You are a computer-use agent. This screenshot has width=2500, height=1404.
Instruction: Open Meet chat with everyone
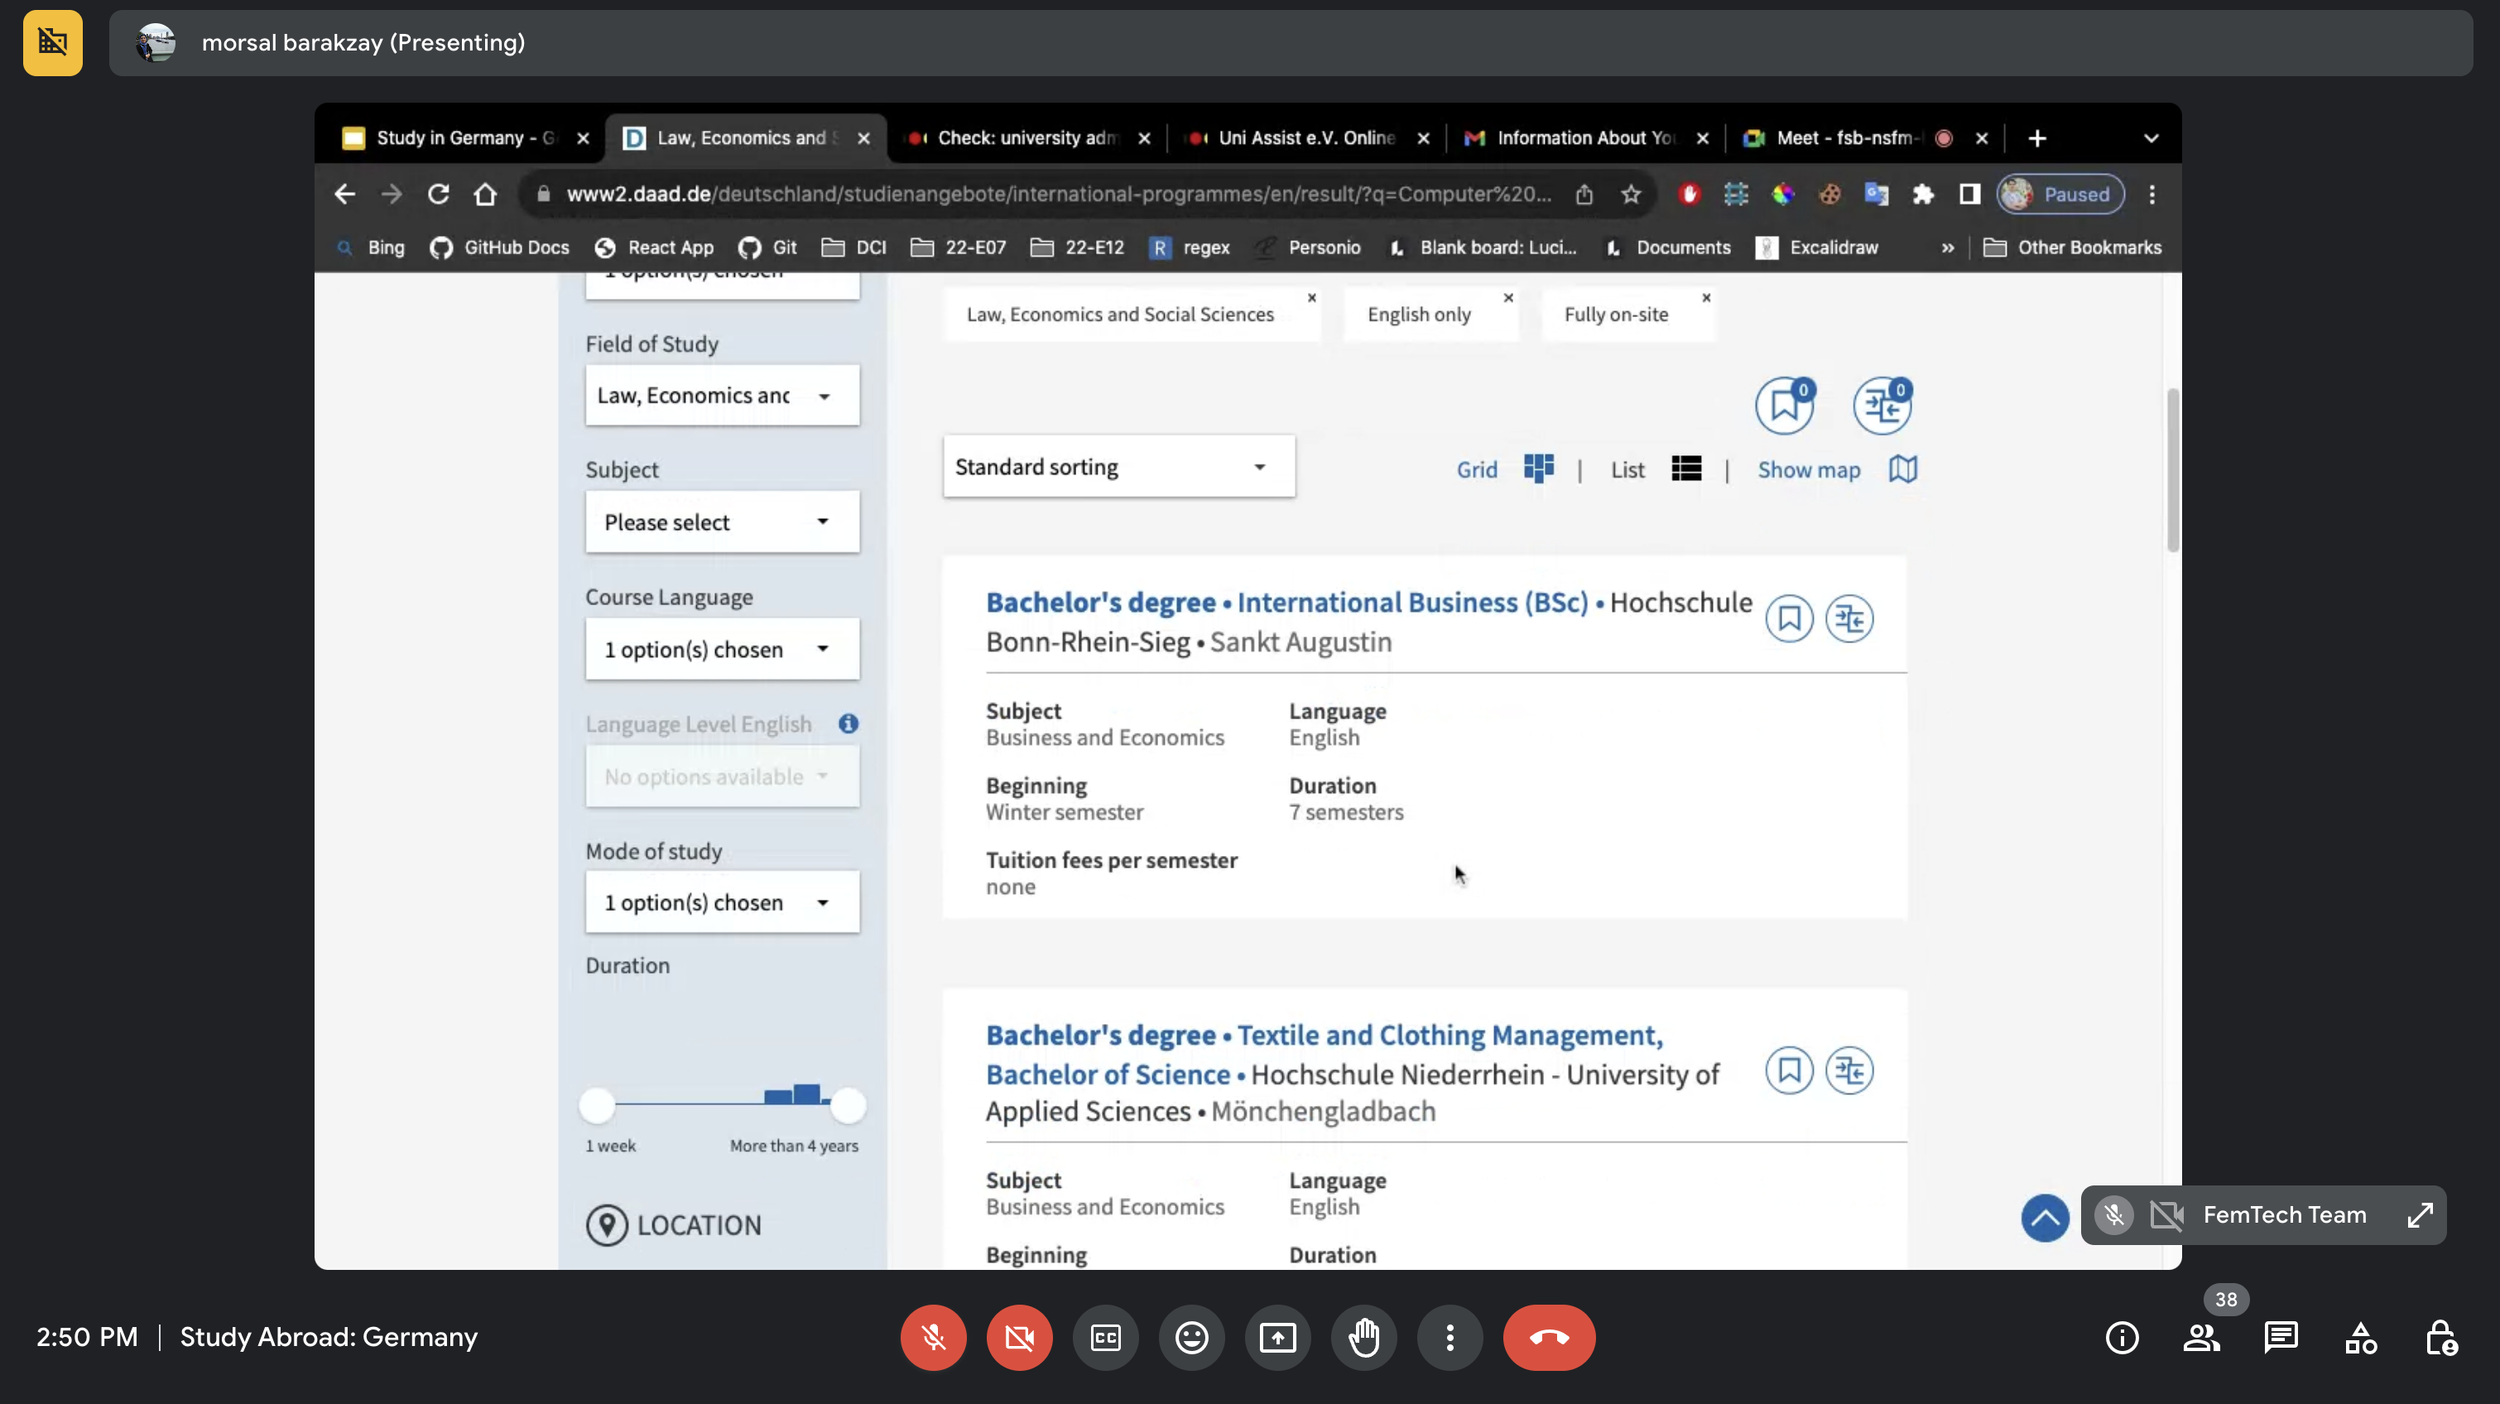(x=2281, y=1337)
